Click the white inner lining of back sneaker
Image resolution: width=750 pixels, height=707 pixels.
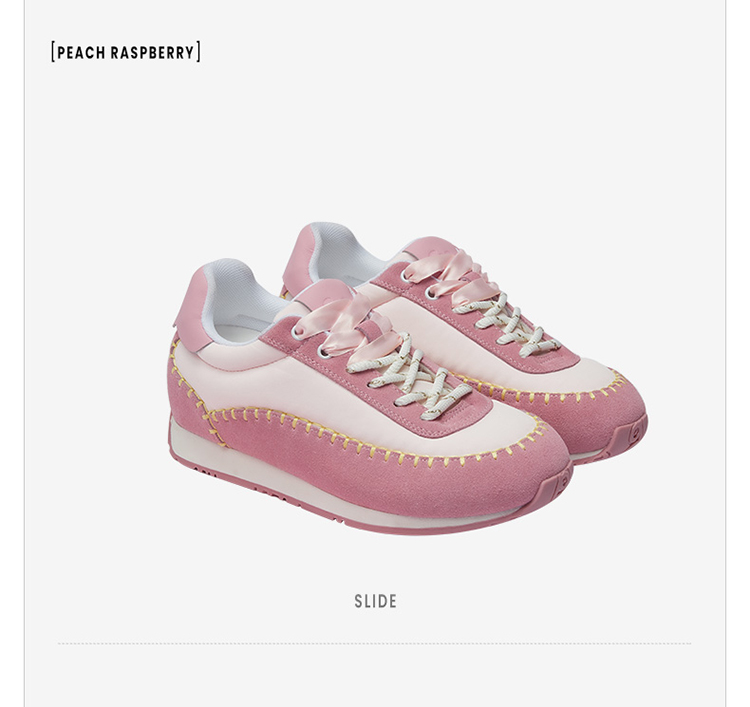tap(342, 254)
